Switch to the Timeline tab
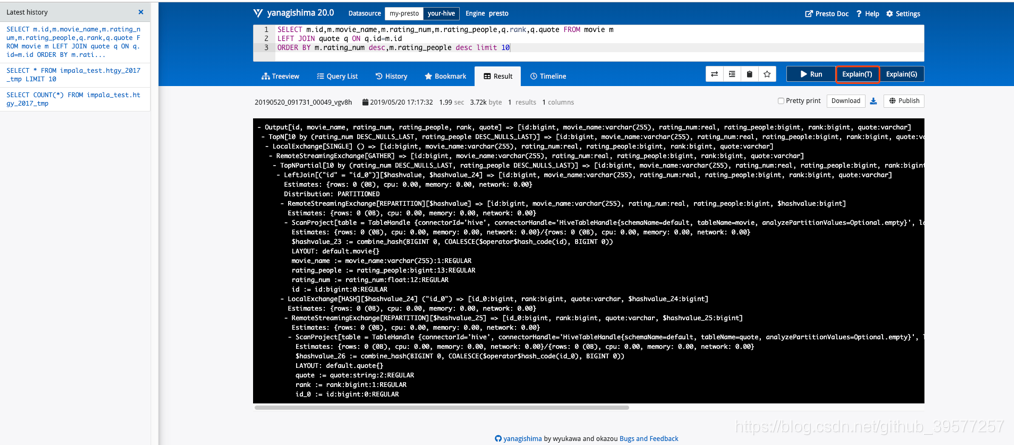 (548, 76)
